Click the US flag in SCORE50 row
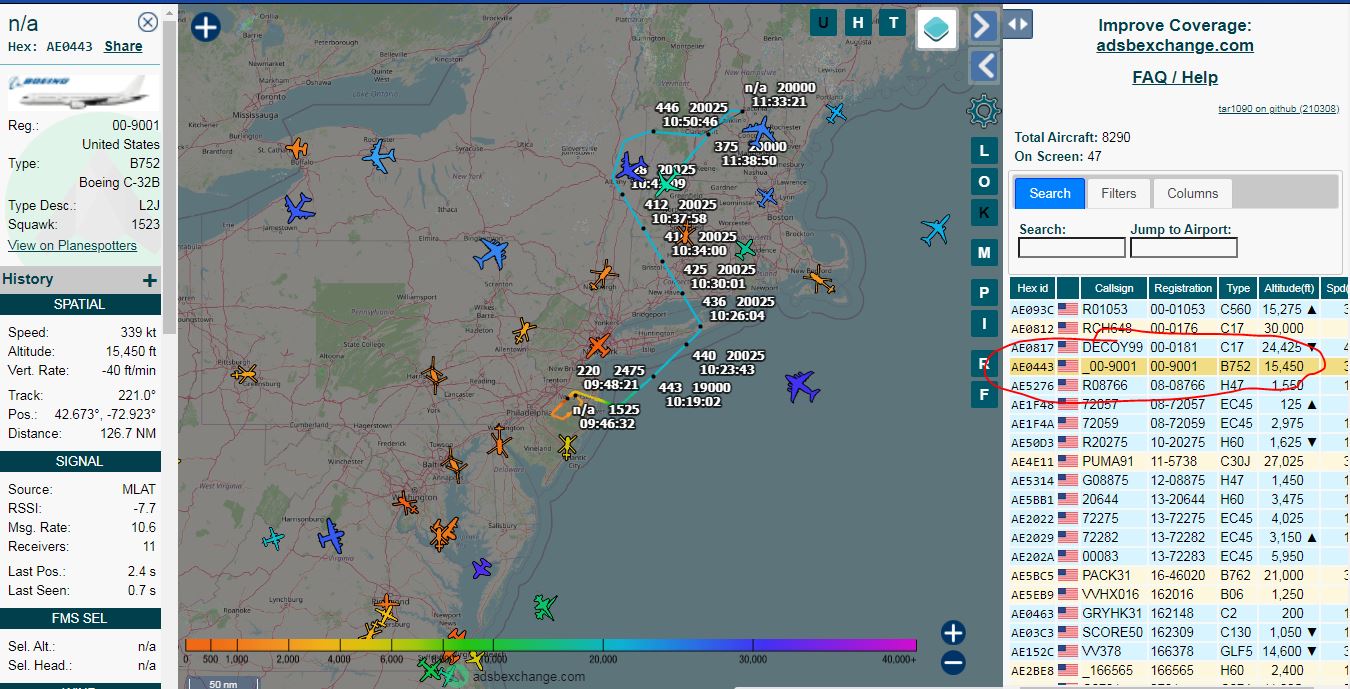Screen dimensions: 1350x689 (x=1068, y=632)
